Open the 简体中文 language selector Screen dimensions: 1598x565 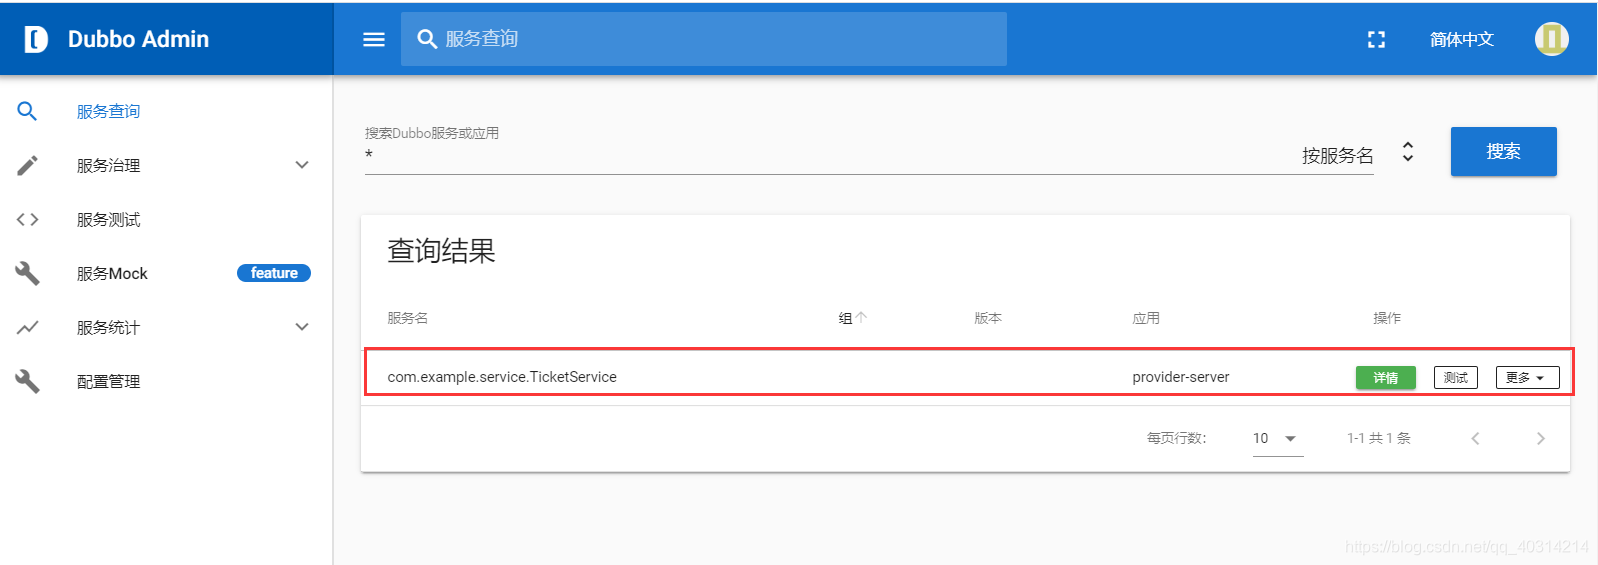1462,39
